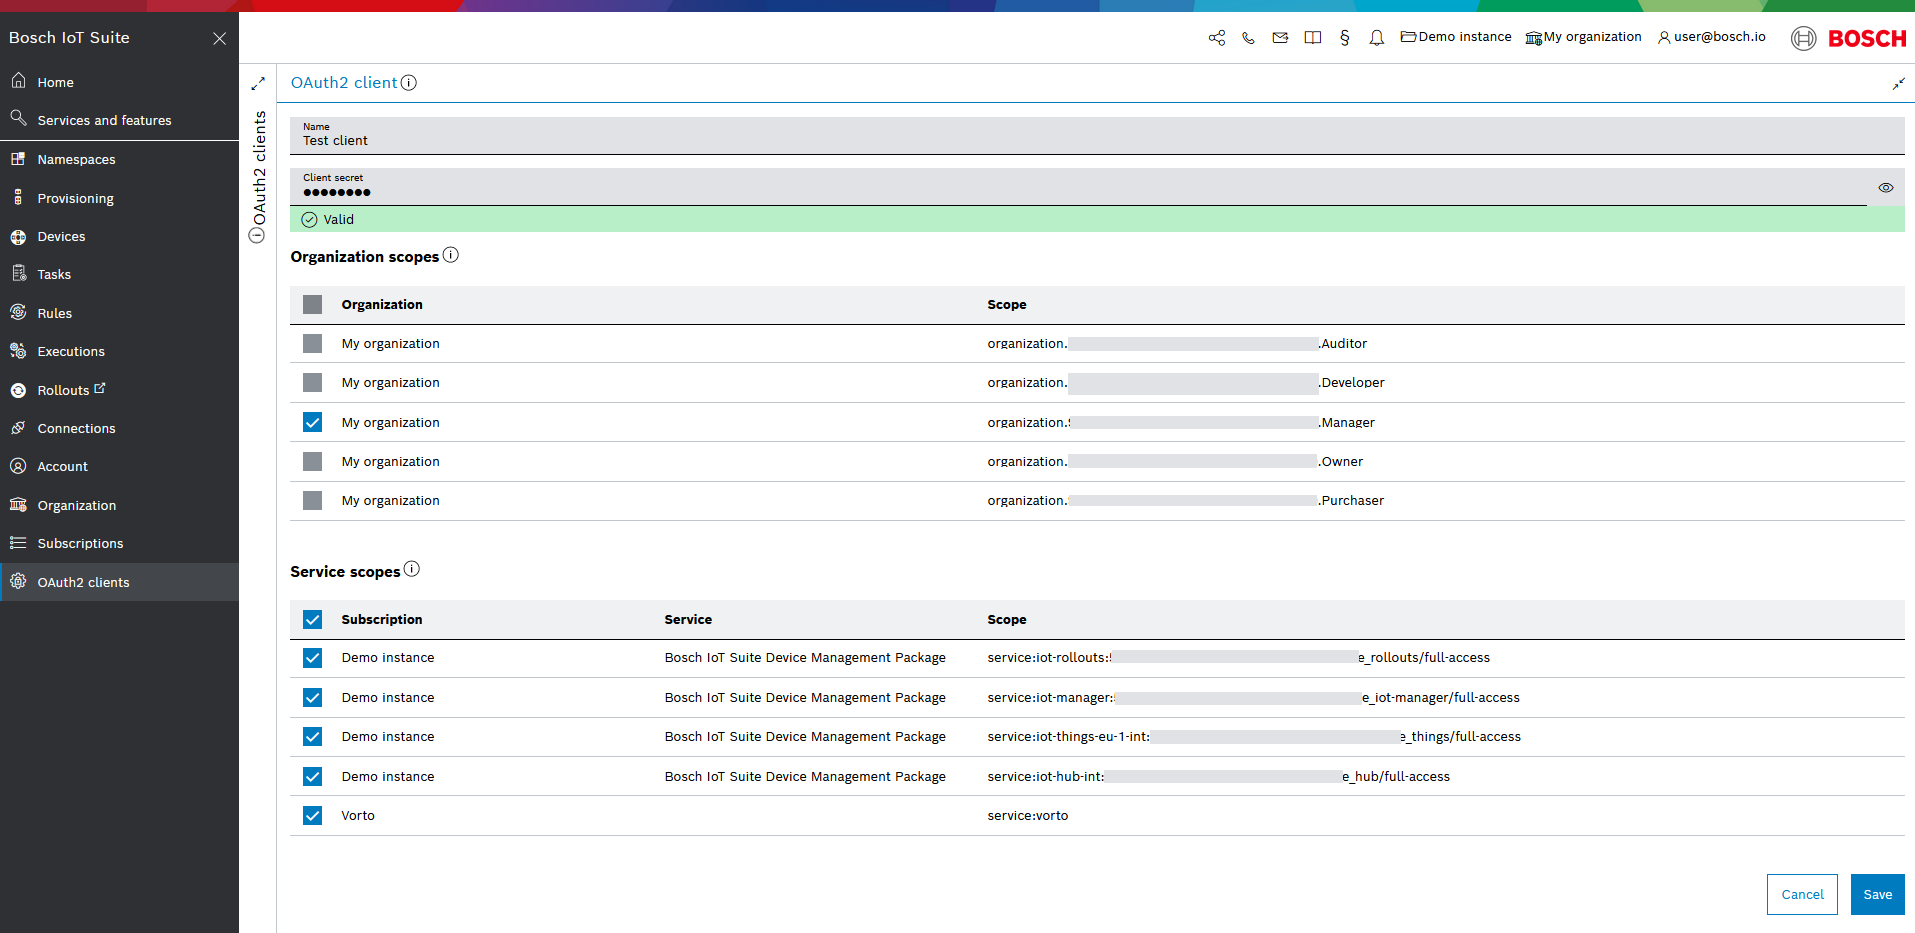
Task: Click the Rules sidebar icon
Action: [x=18, y=313]
